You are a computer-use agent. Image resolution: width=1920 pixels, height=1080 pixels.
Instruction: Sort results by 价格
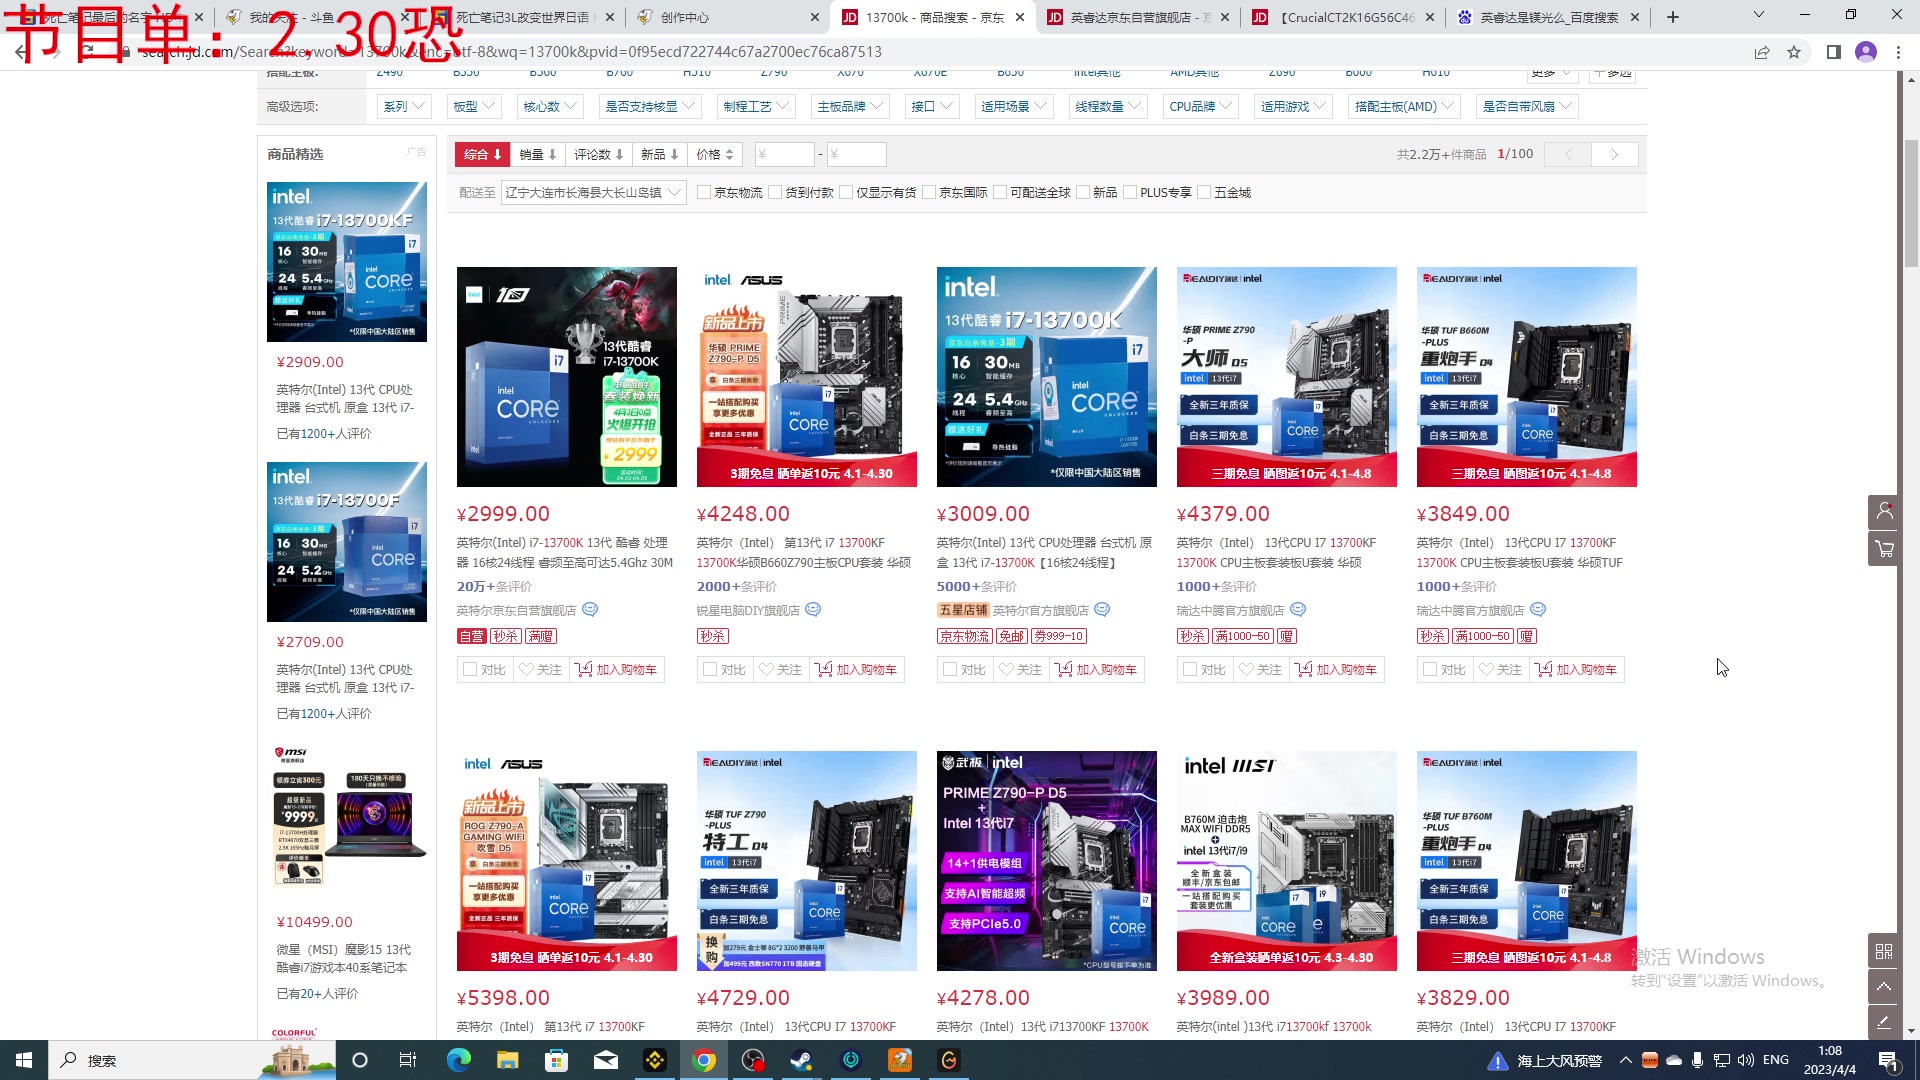coord(714,154)
